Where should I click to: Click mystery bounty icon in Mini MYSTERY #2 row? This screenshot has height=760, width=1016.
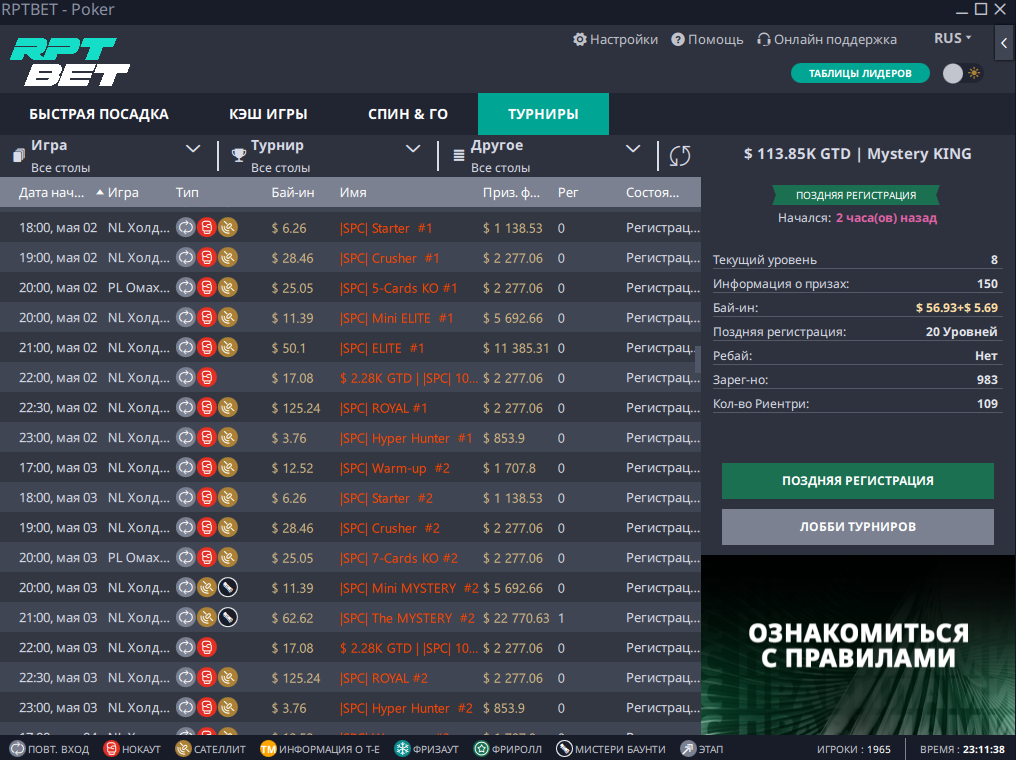(227, 588)
